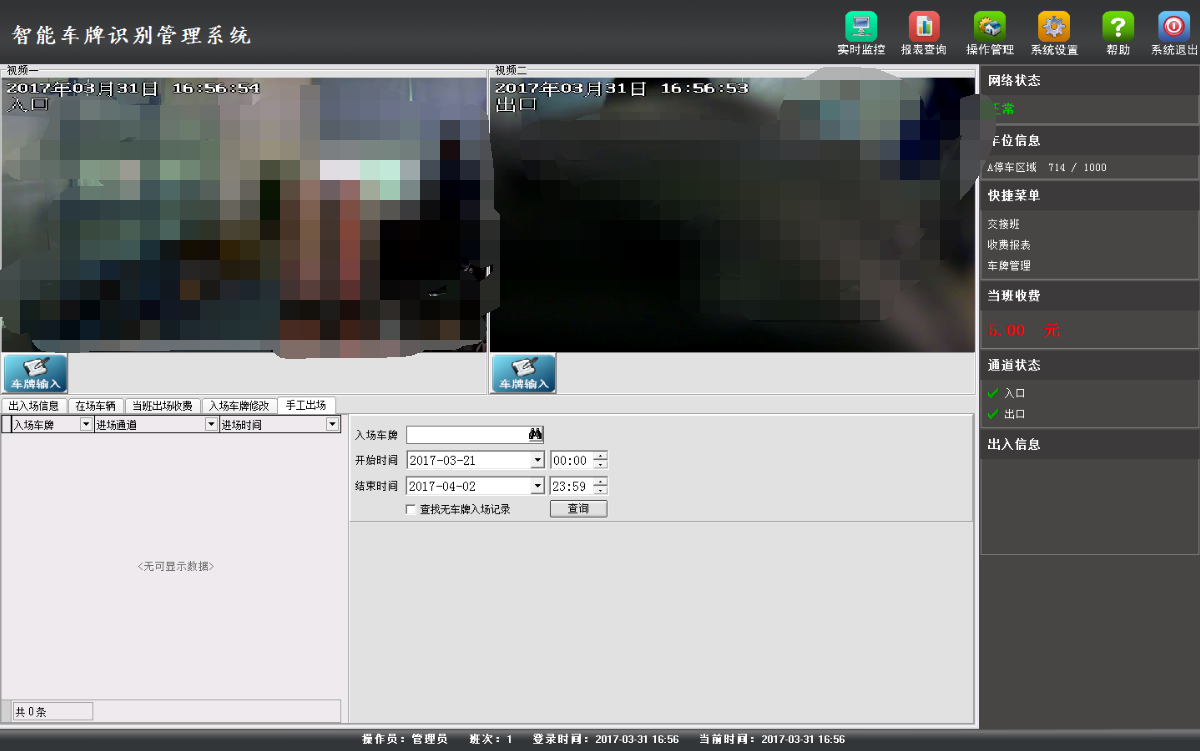Switch to the 入场车牌修改 tab
This screenshot has width=1200, height=751.
point(239,406)
